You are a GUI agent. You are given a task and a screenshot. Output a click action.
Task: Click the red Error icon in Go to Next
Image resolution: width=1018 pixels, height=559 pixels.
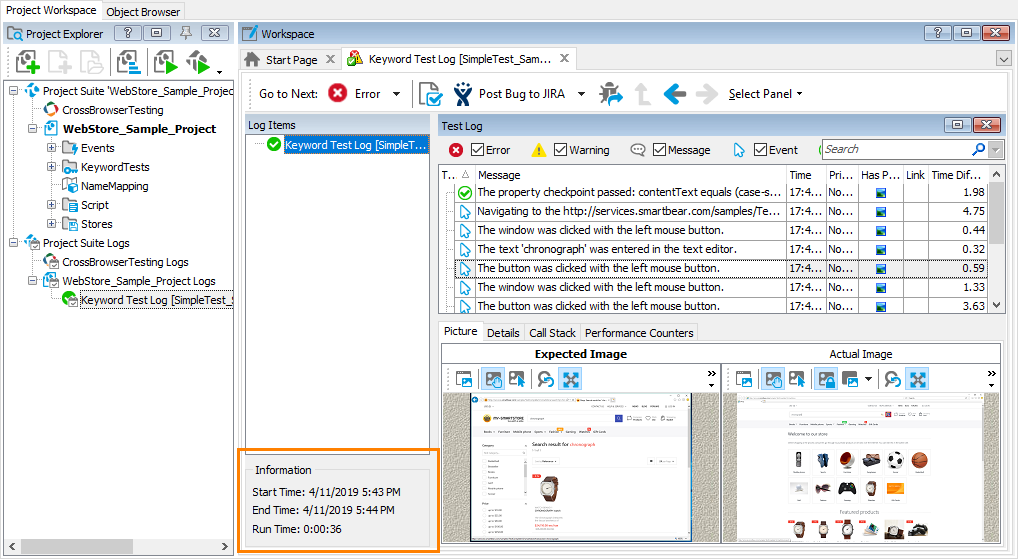pyautogui.click(x=338, y=94)
